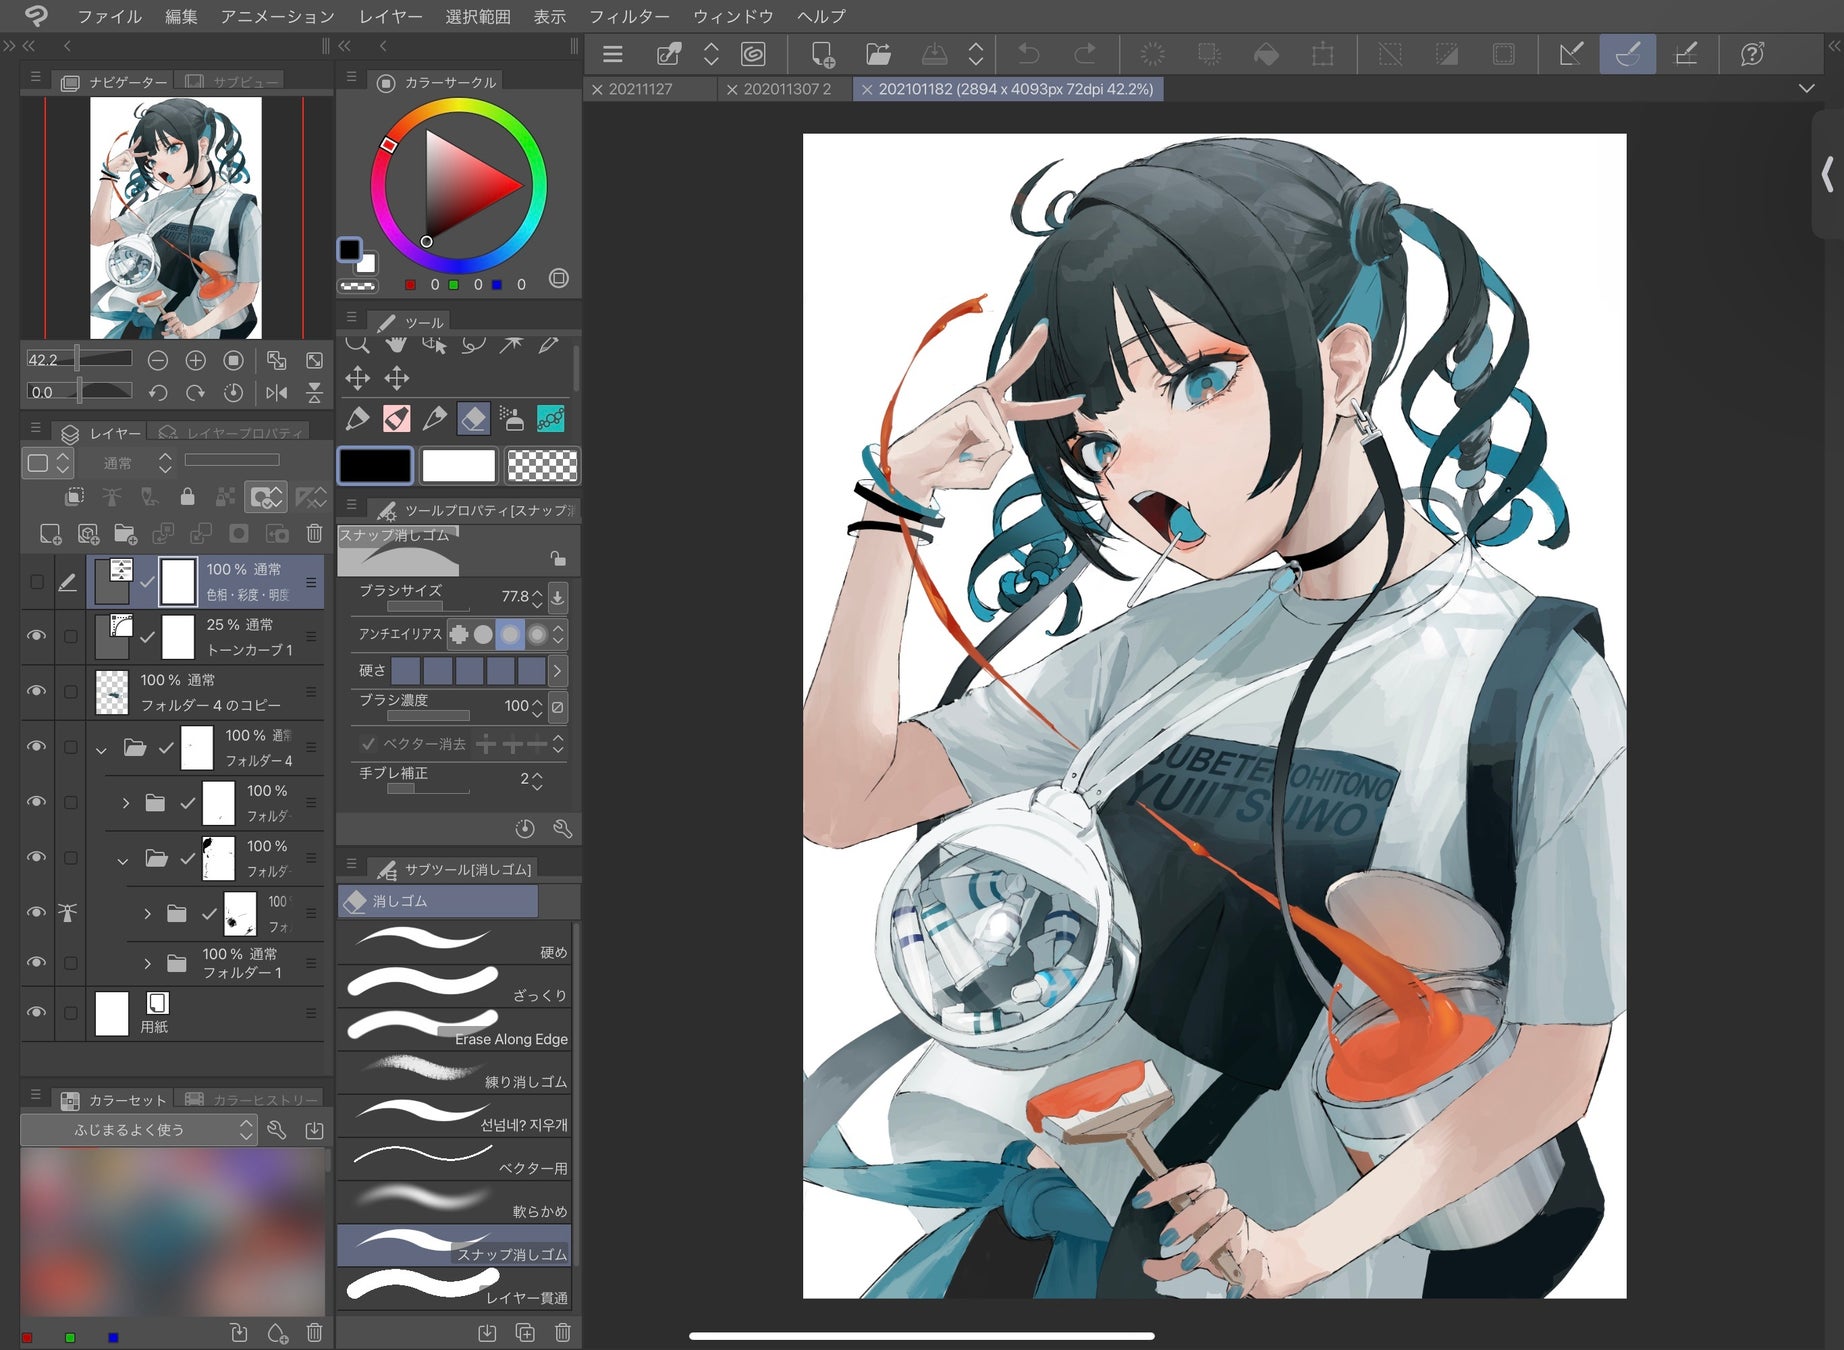Delete the selected layer with trash icon

pyautogui.click(x=314, y=534)
